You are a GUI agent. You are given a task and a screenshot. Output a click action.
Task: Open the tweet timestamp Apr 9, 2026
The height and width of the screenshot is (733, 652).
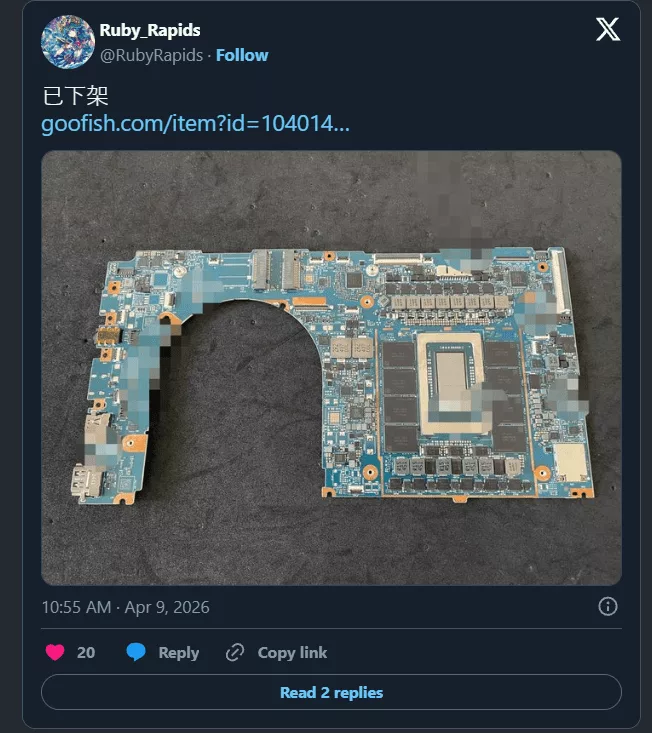point(125,607)
